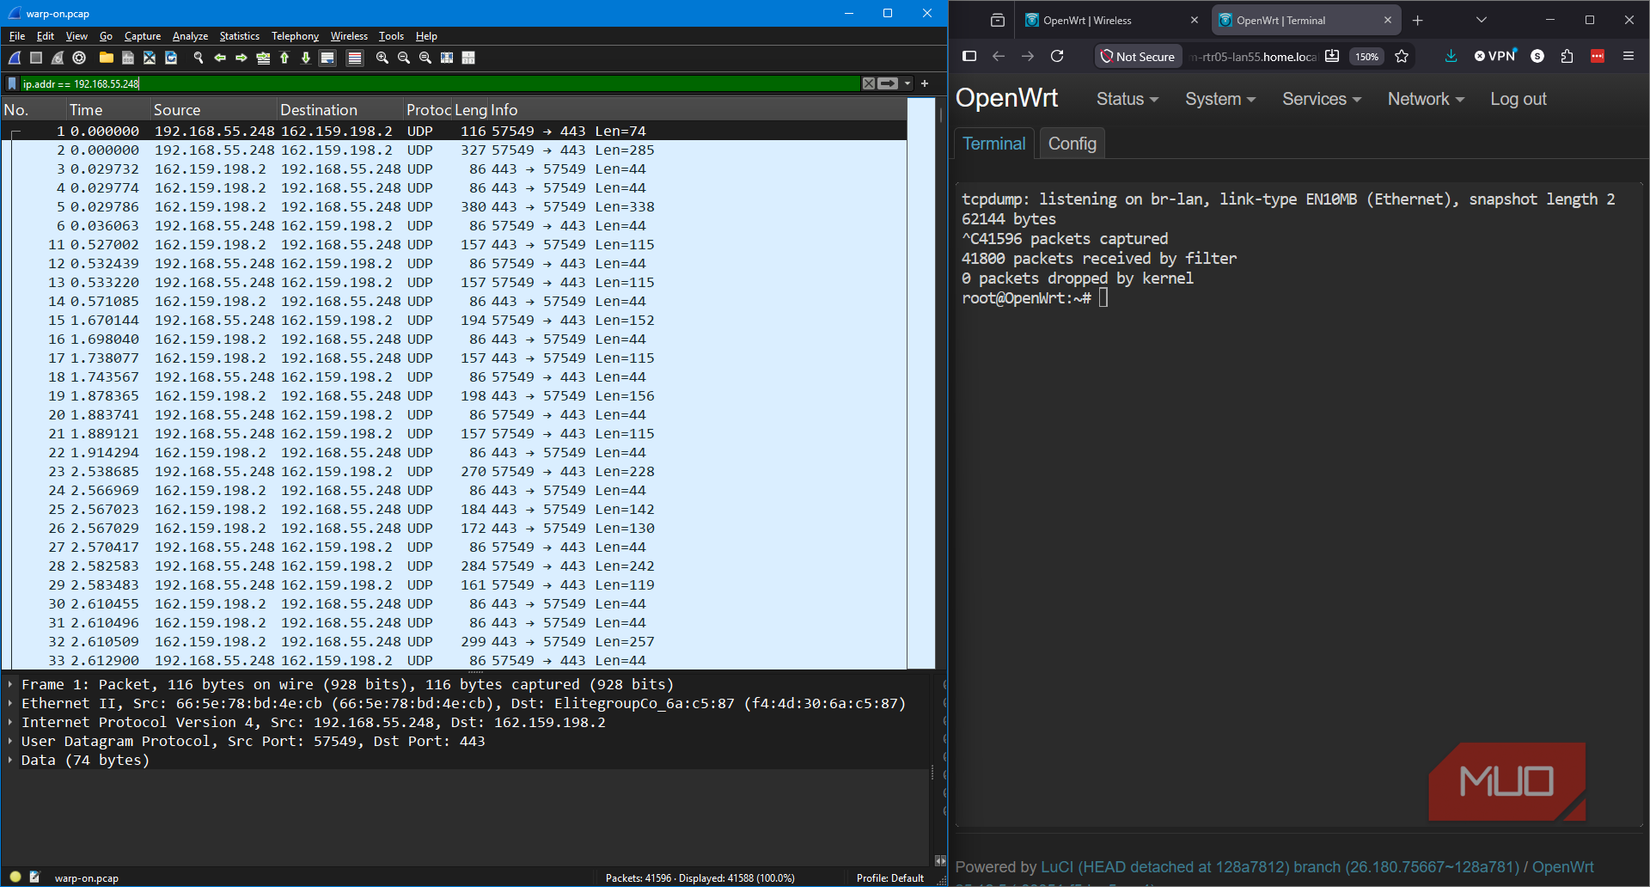Open the Analyze menu
Image resolution: width=1650 pixels, height=887 pixels.
click(x=190, y=36)
